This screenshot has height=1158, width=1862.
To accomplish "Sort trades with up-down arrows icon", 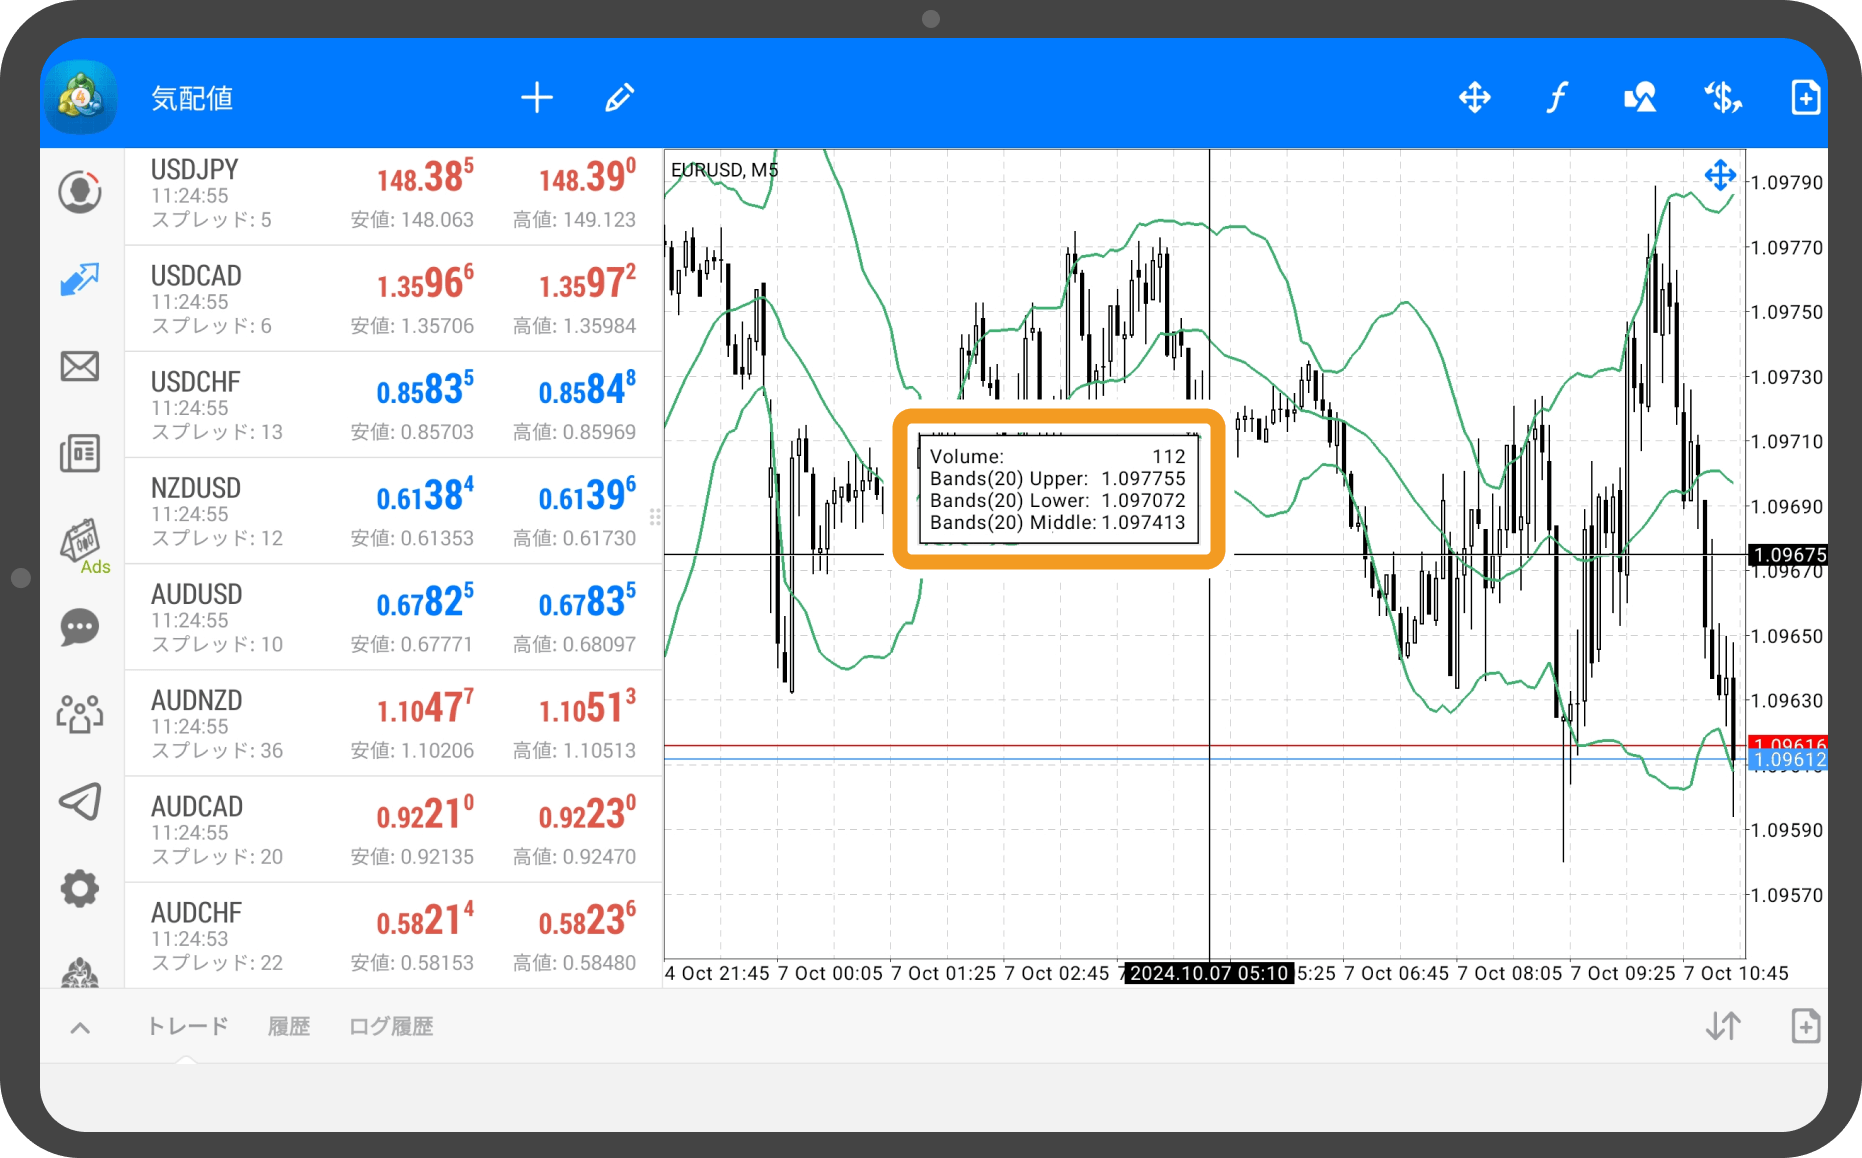I will [x=1723, y=1026].
